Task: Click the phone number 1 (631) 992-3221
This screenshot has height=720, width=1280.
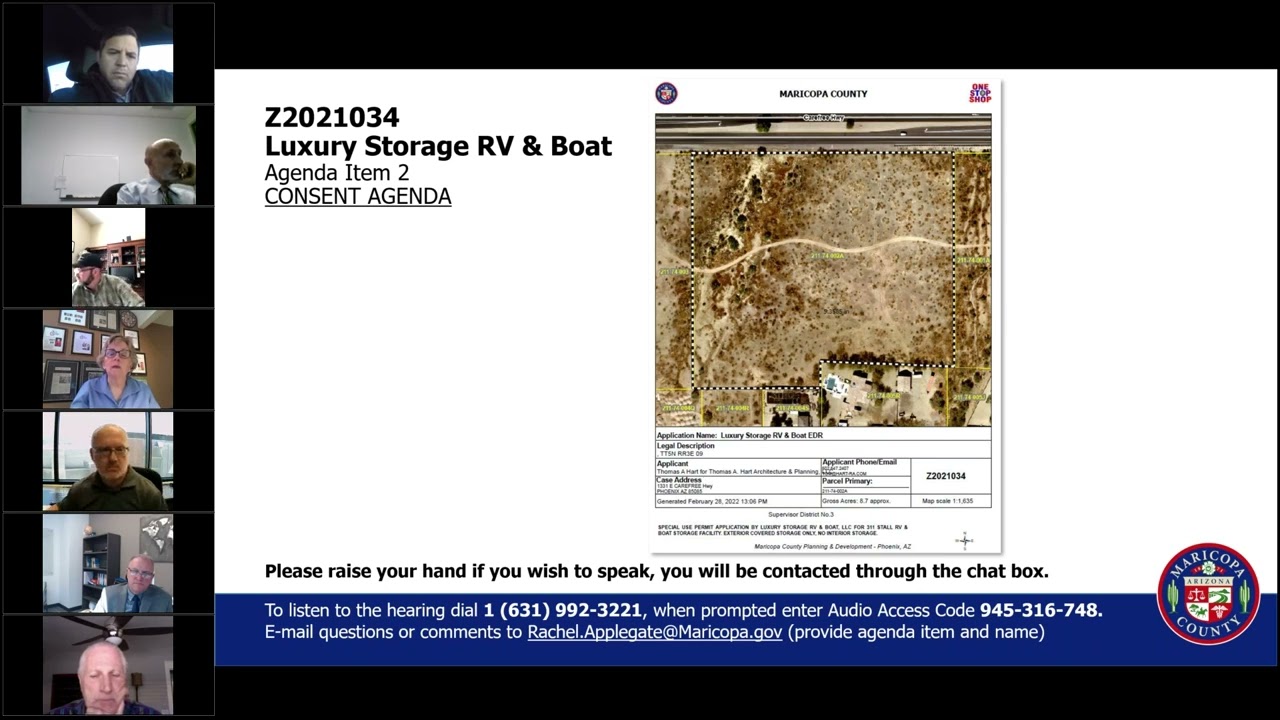Action: coord(563,610)
